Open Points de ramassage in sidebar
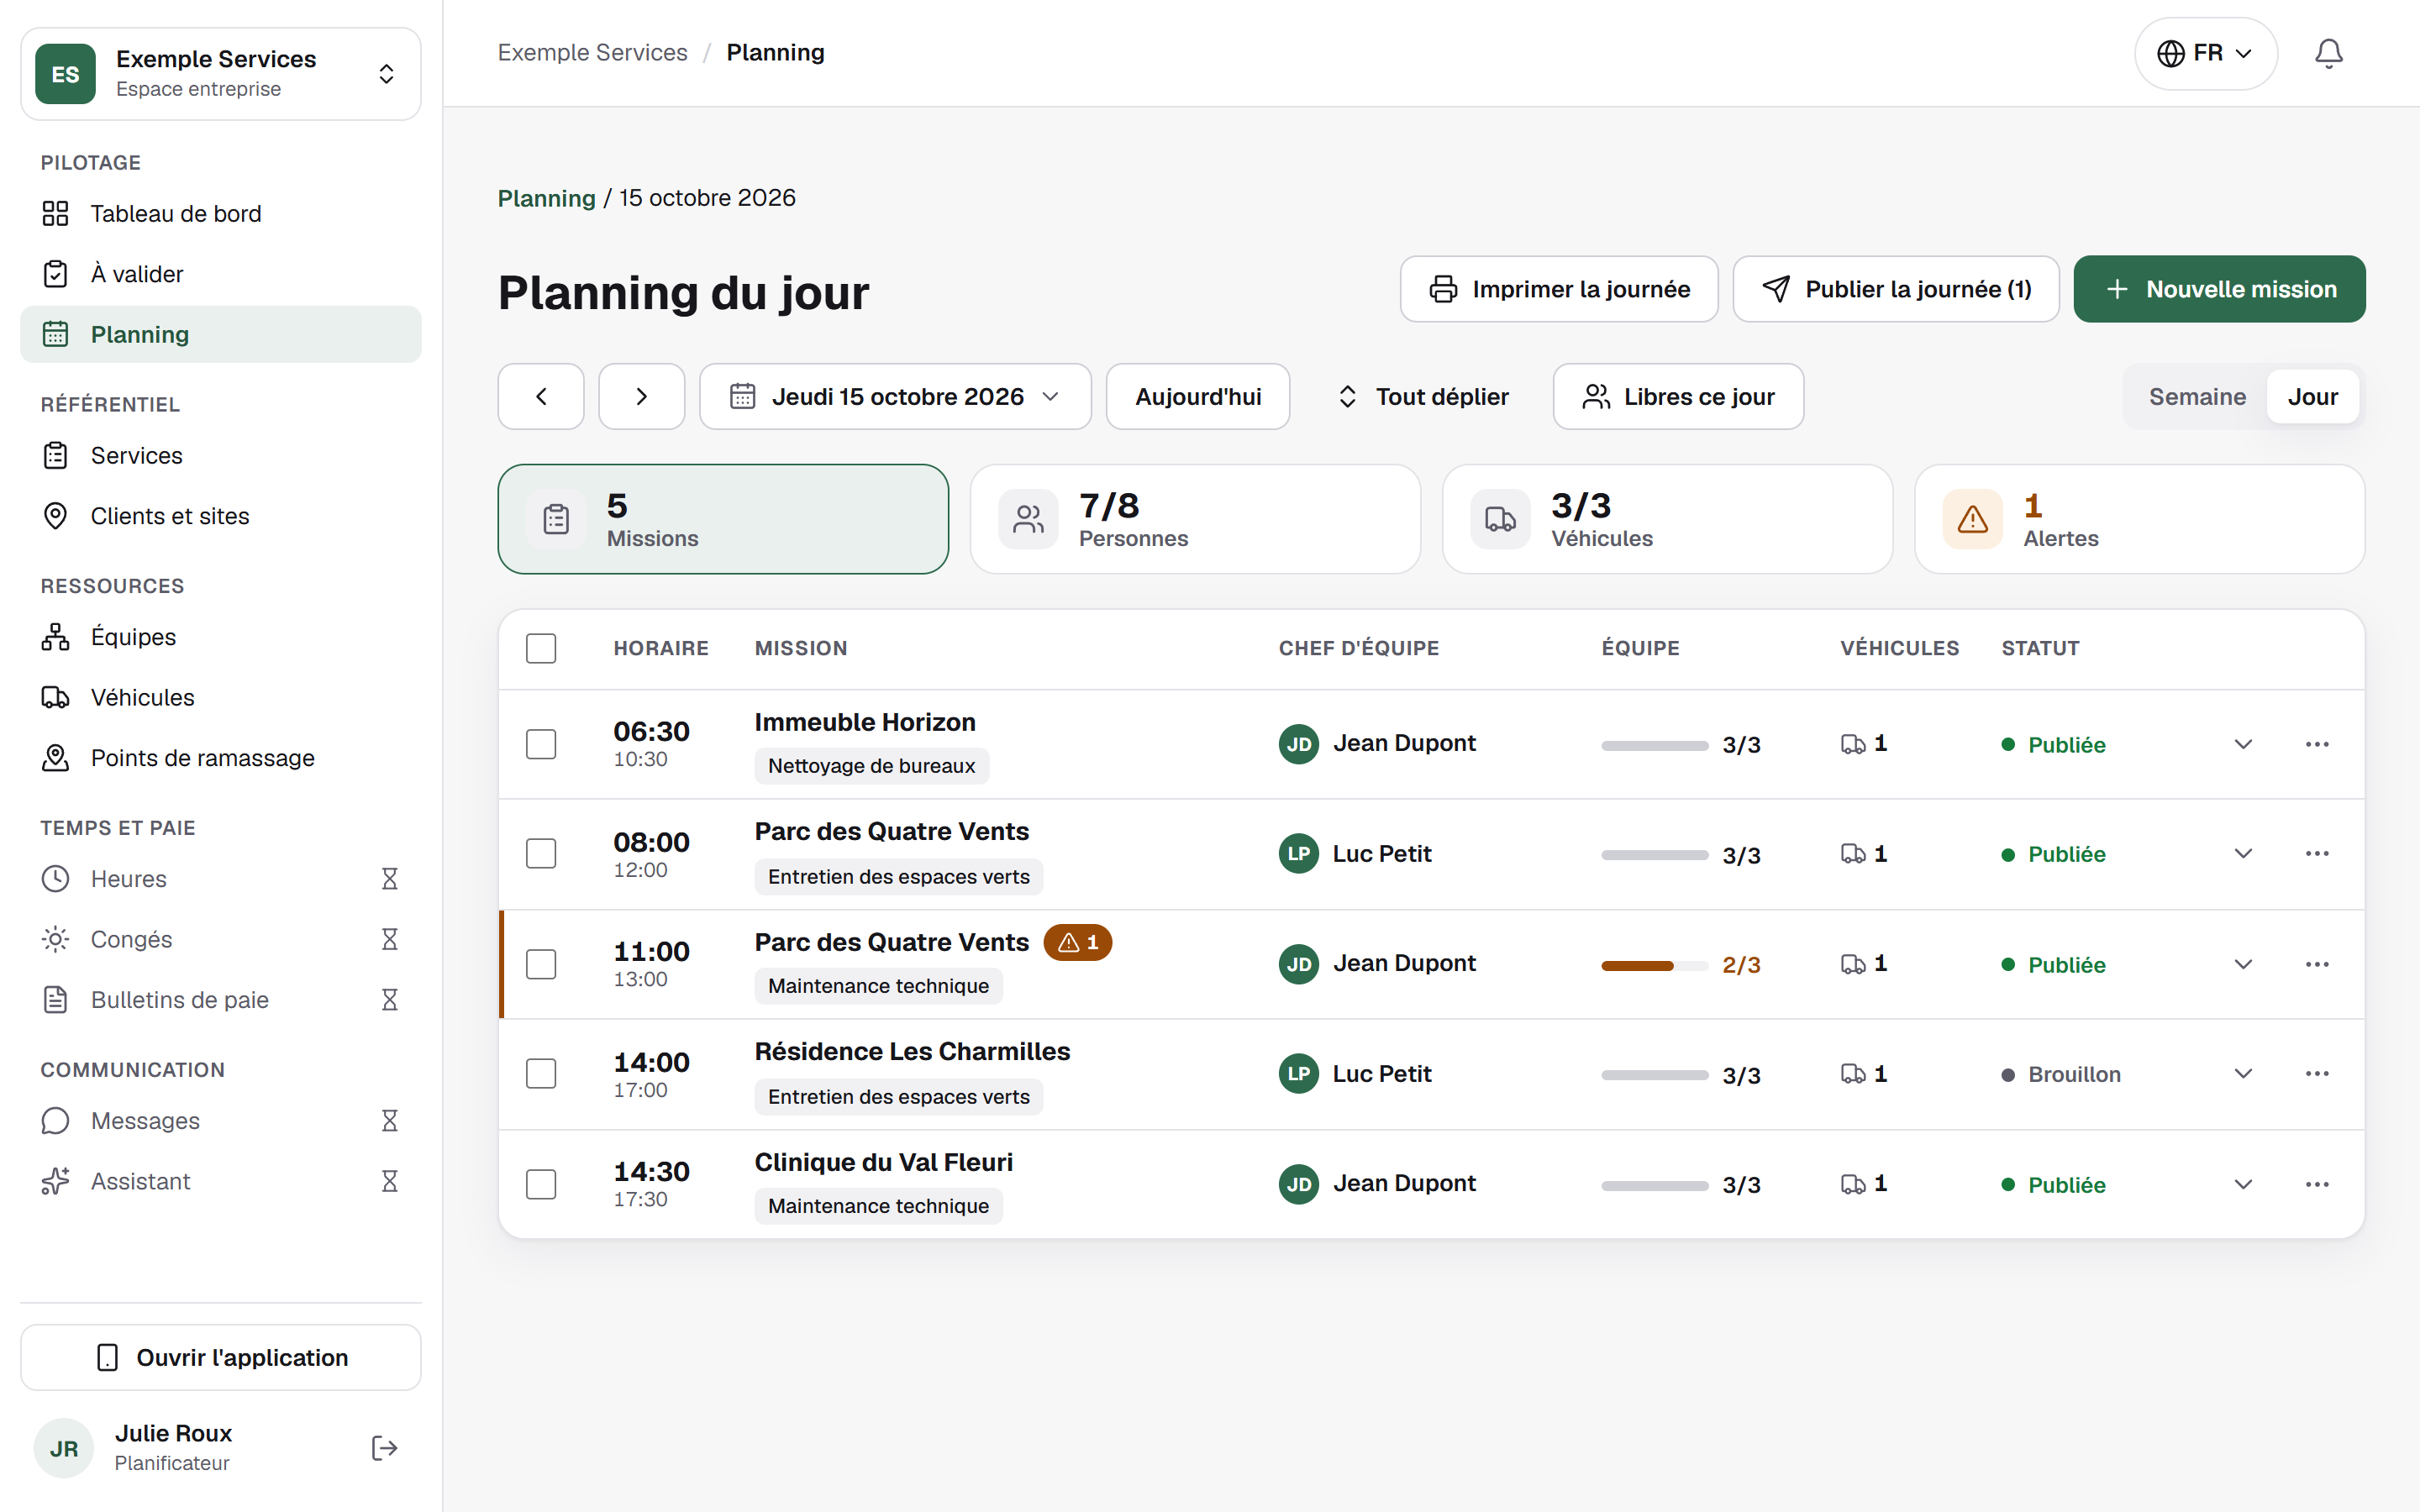The image size is (2420, 1512). [221, 758]
